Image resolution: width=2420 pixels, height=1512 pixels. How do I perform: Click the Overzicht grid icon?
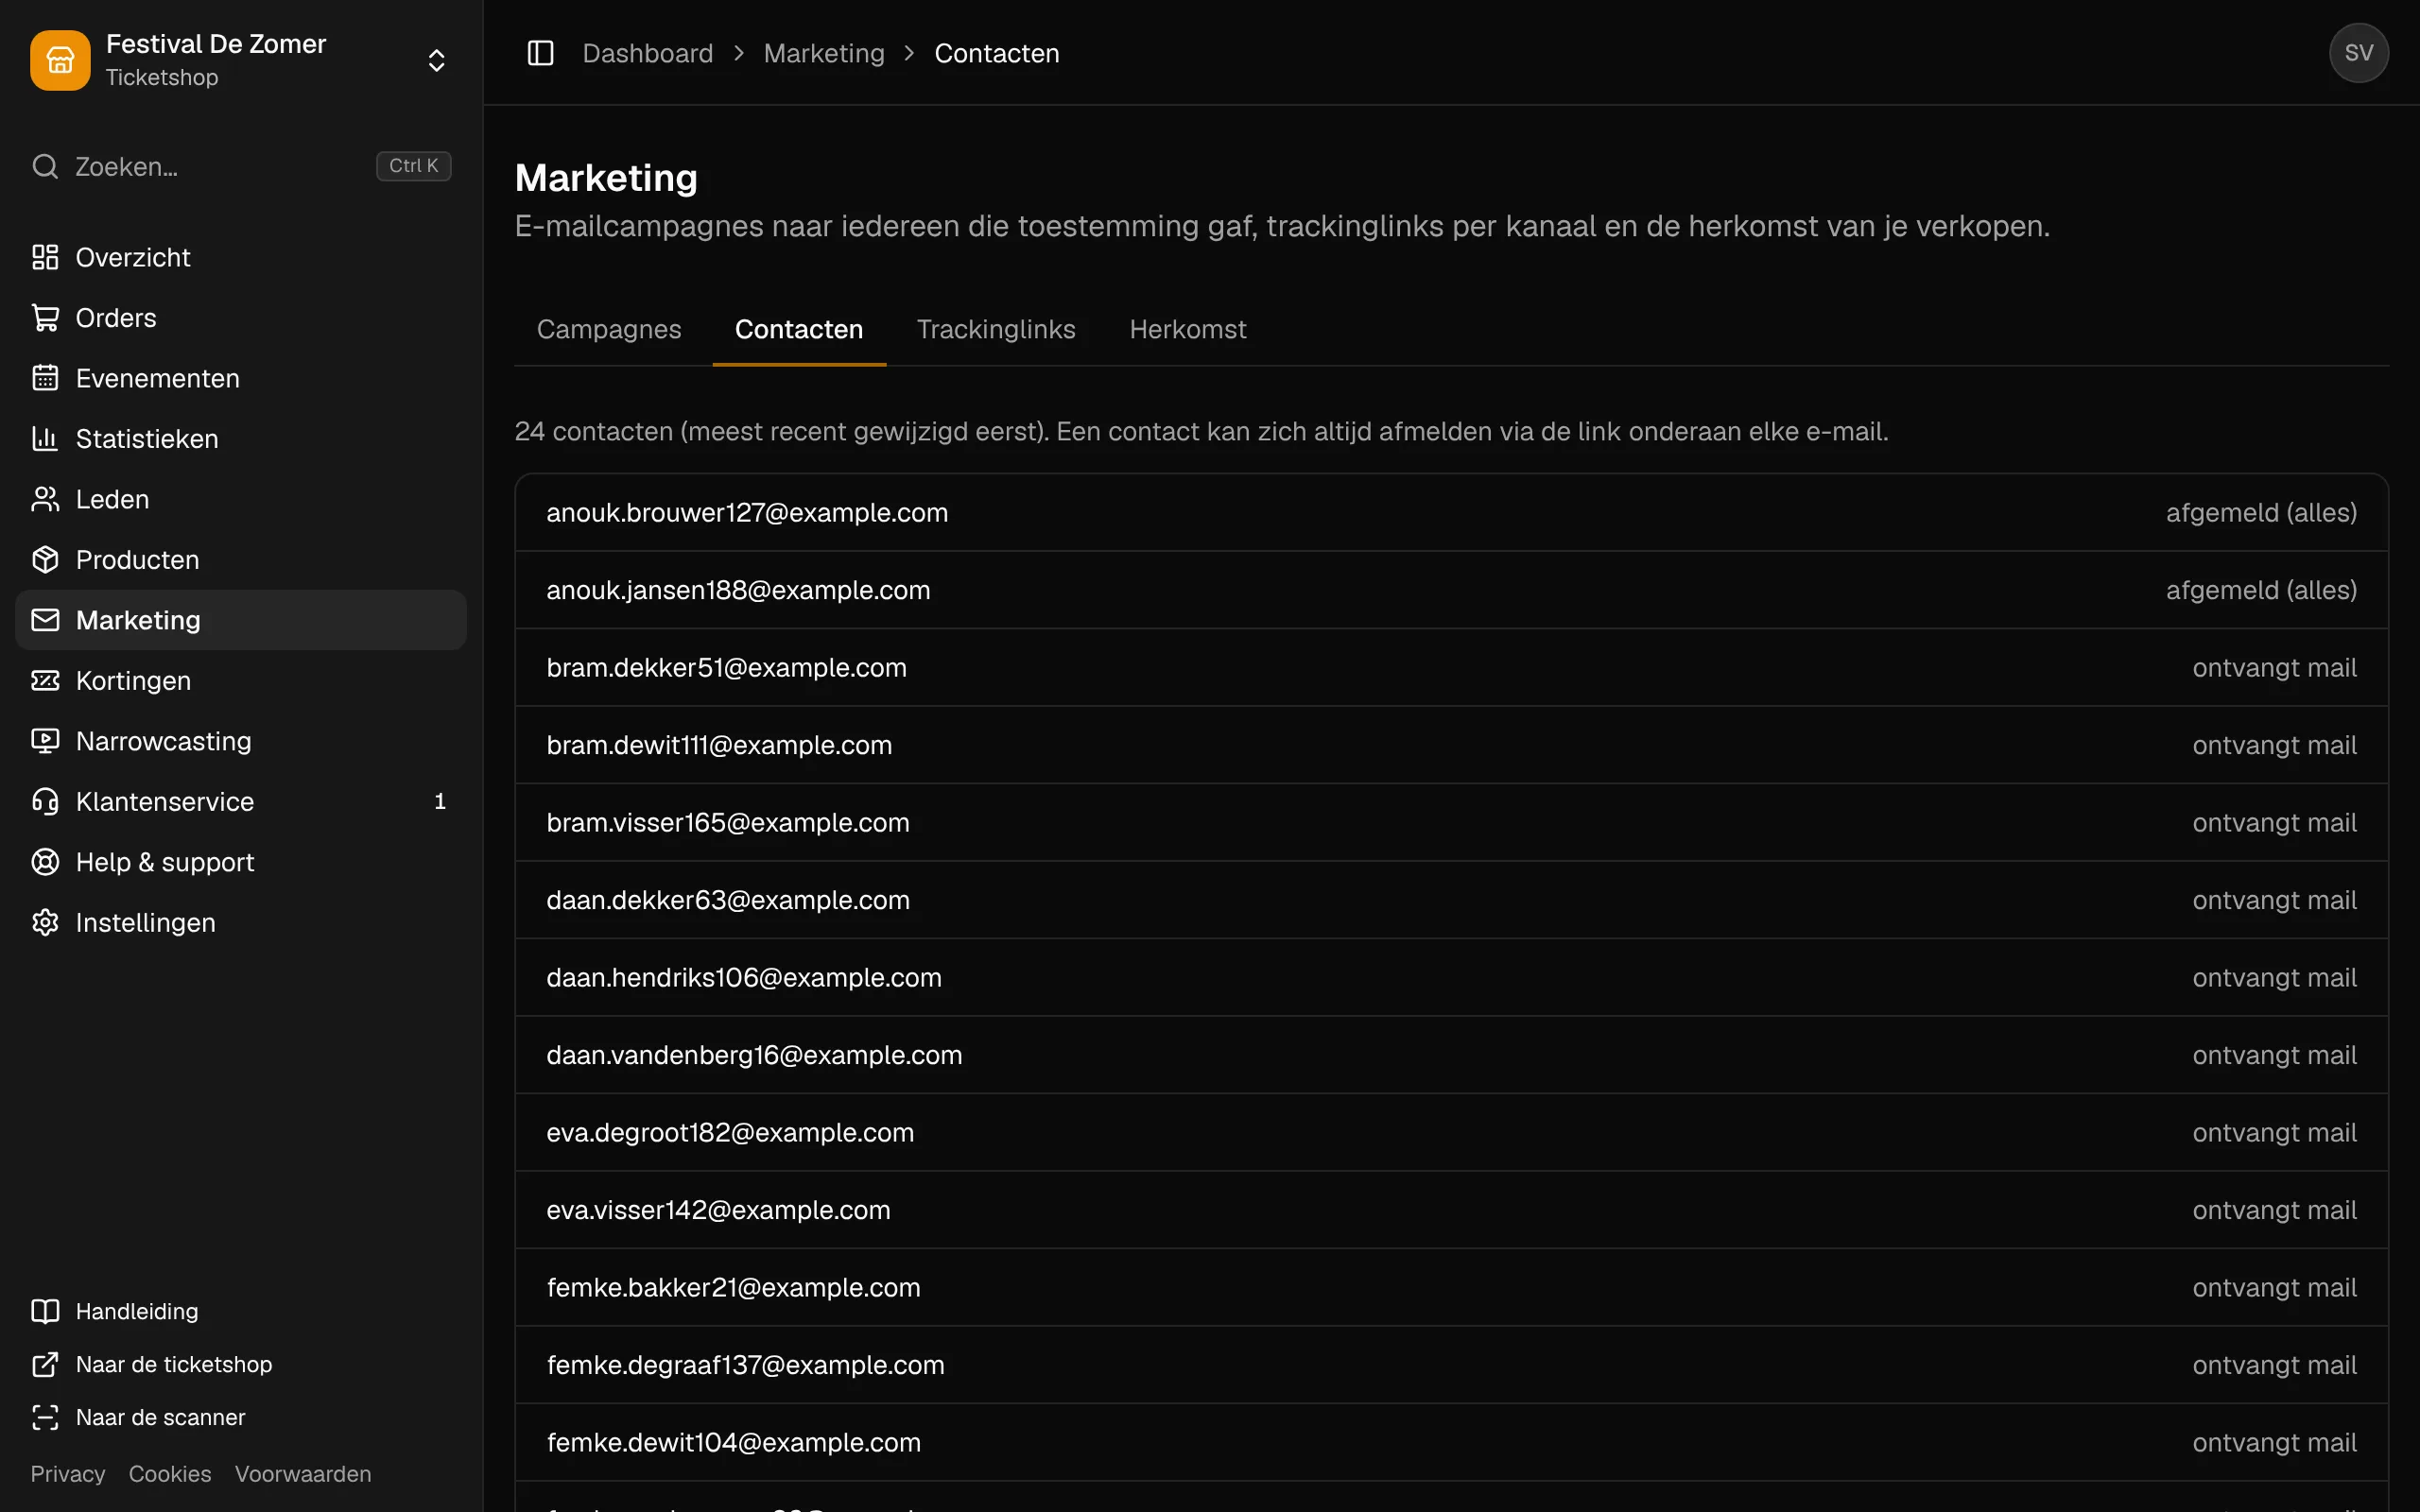click(x=45, y=257)
